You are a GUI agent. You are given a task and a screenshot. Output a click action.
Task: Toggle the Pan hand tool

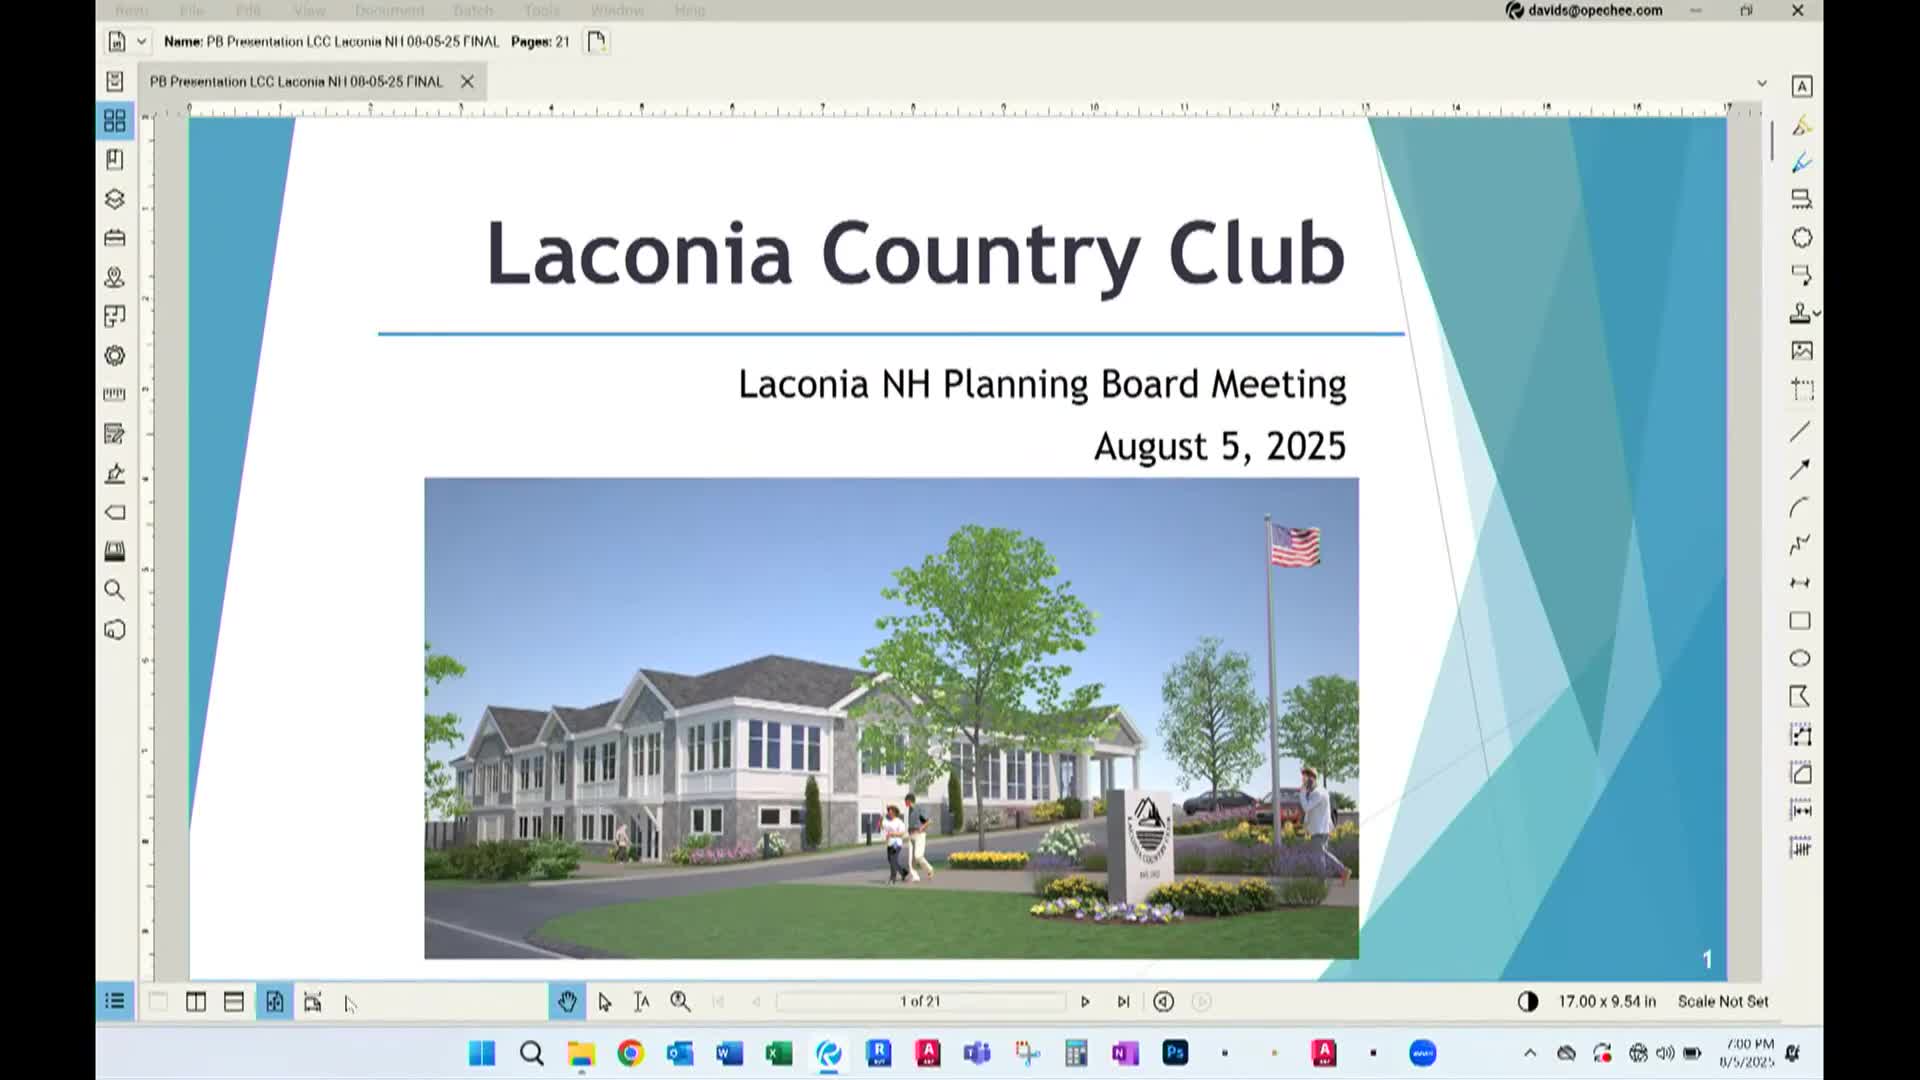click(x=567, y=1001)
